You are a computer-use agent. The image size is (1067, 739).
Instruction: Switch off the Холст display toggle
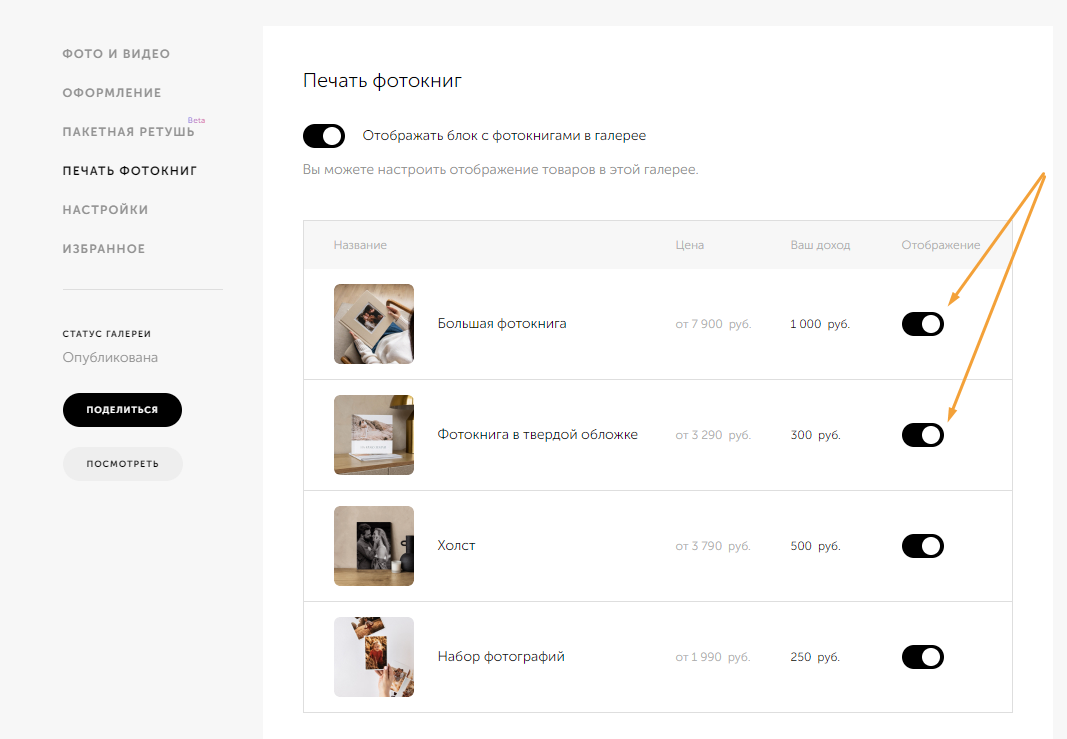922,546
